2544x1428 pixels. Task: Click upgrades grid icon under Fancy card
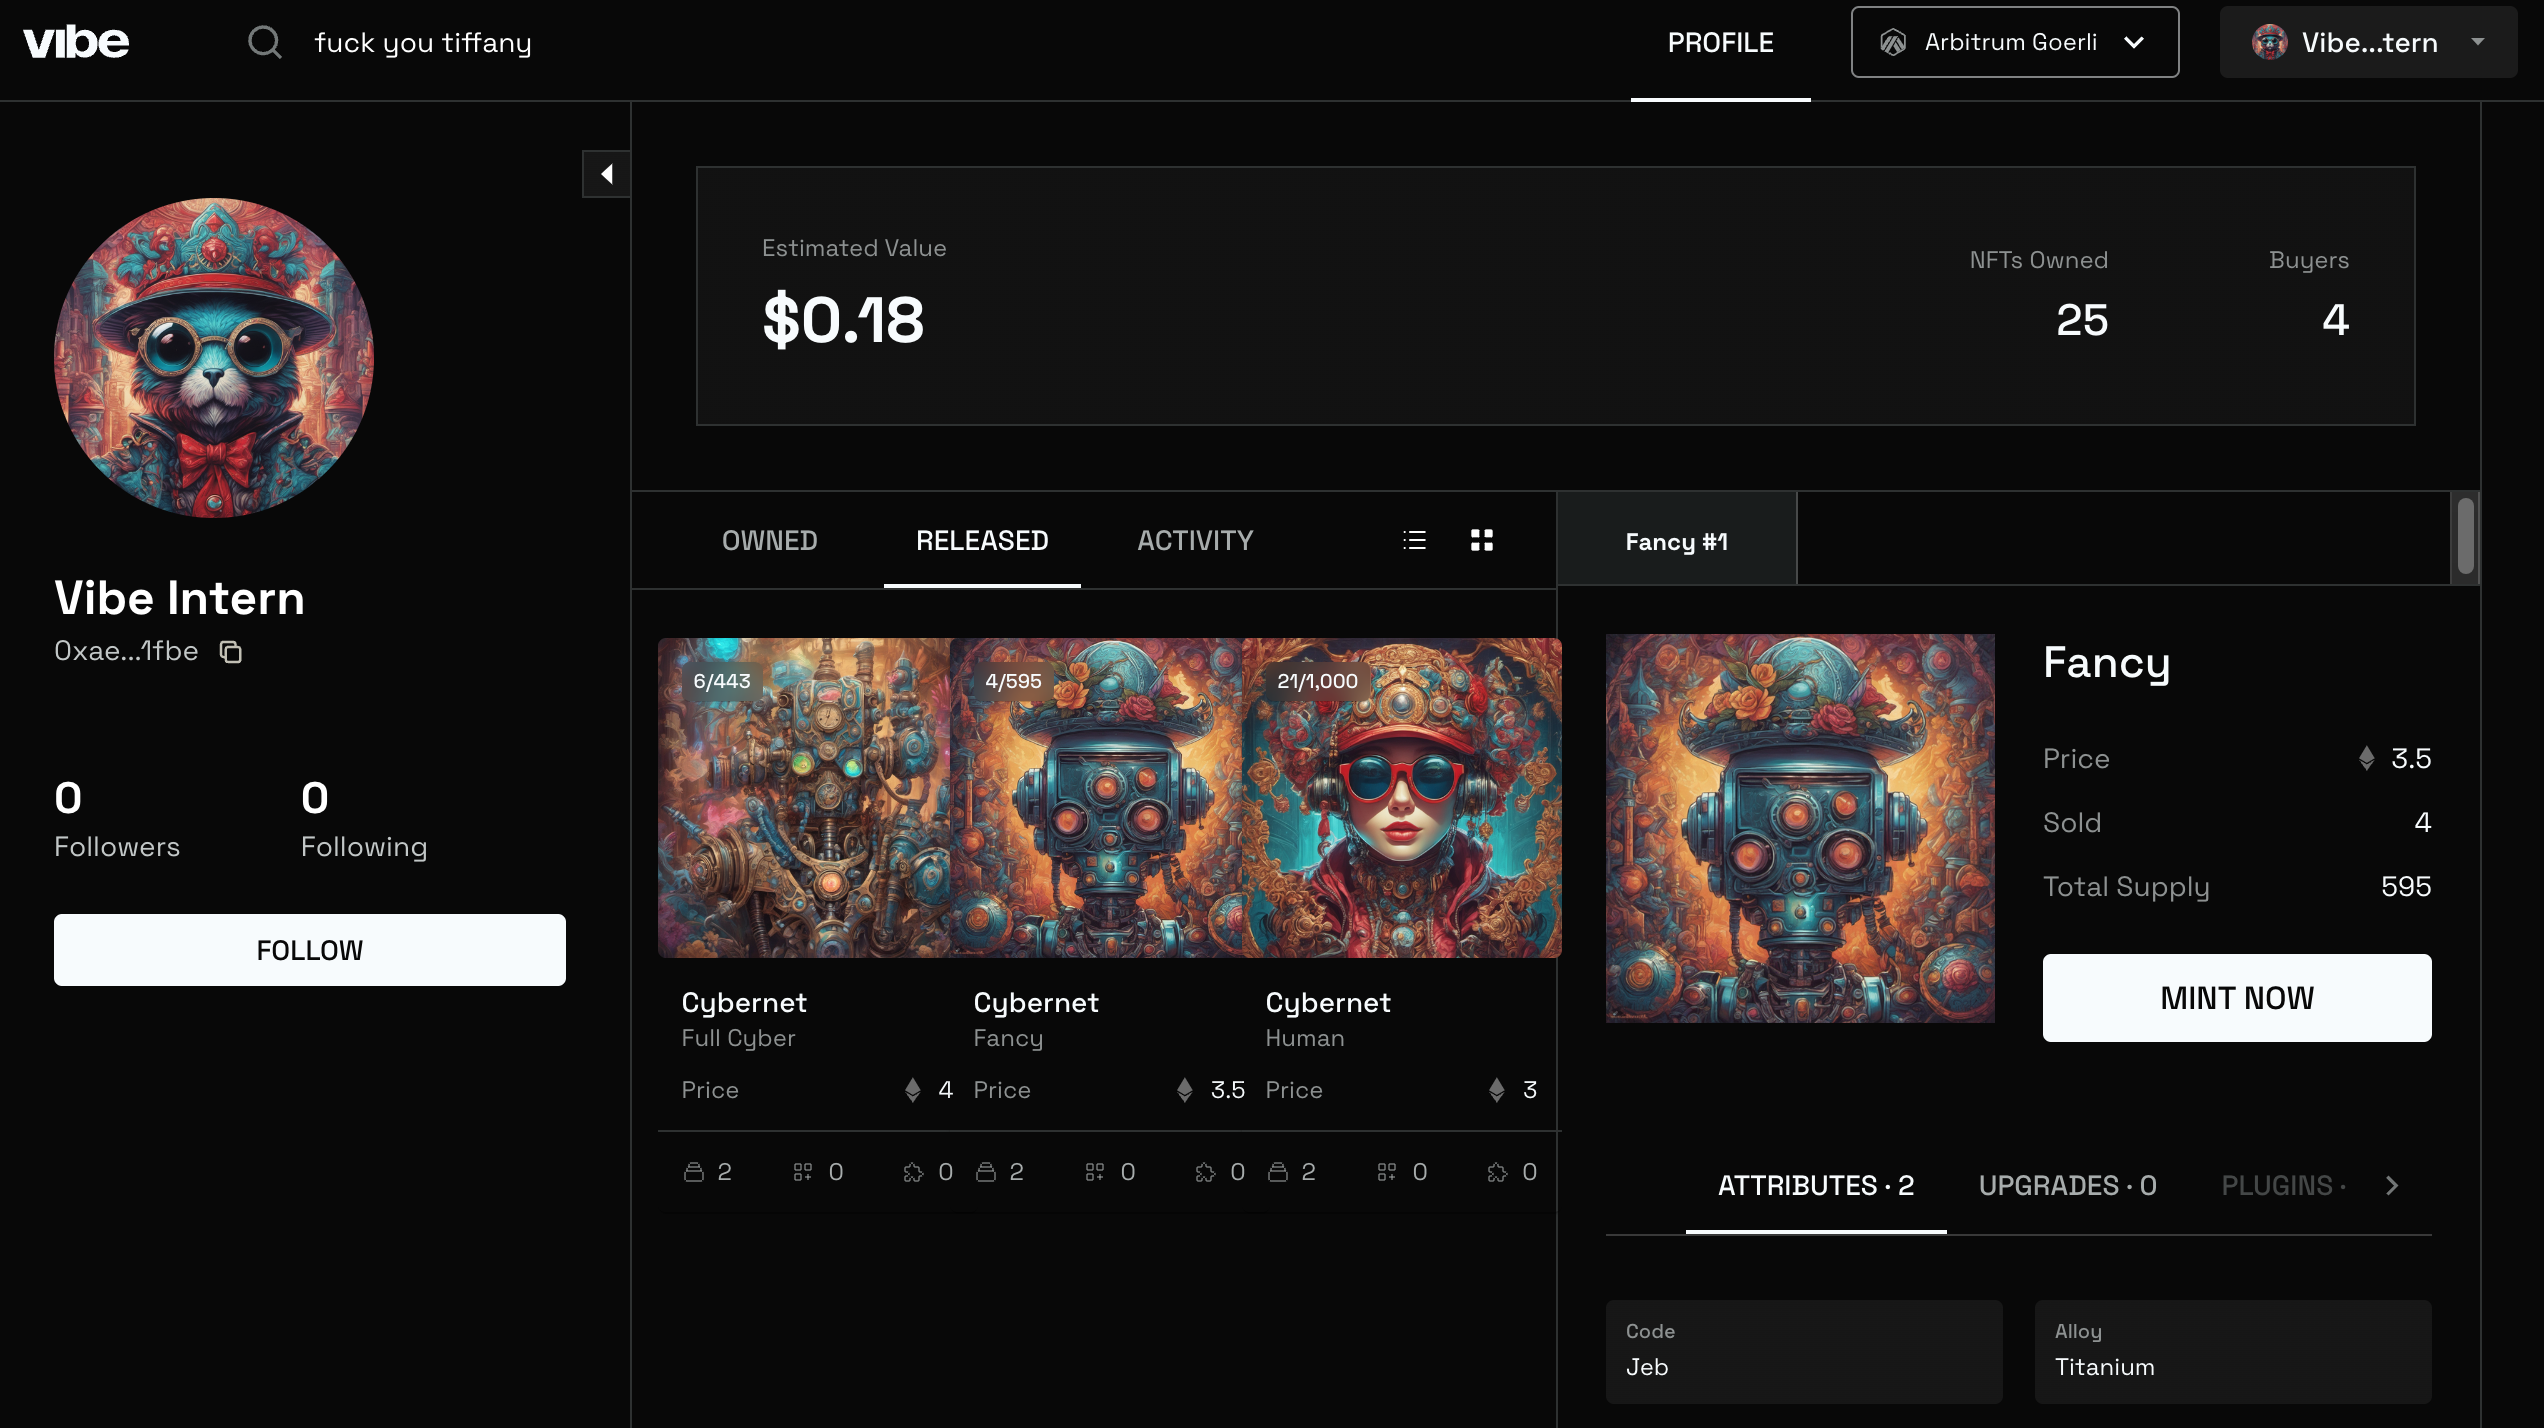click(1095, 1172)
